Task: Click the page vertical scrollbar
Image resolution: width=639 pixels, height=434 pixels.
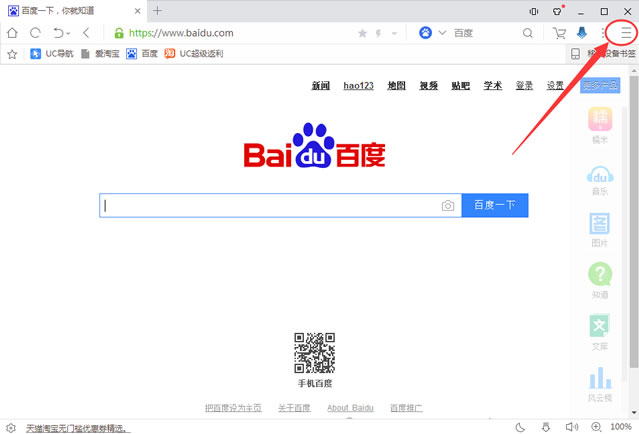Action: pyautogui.click(x=634, y=221)
